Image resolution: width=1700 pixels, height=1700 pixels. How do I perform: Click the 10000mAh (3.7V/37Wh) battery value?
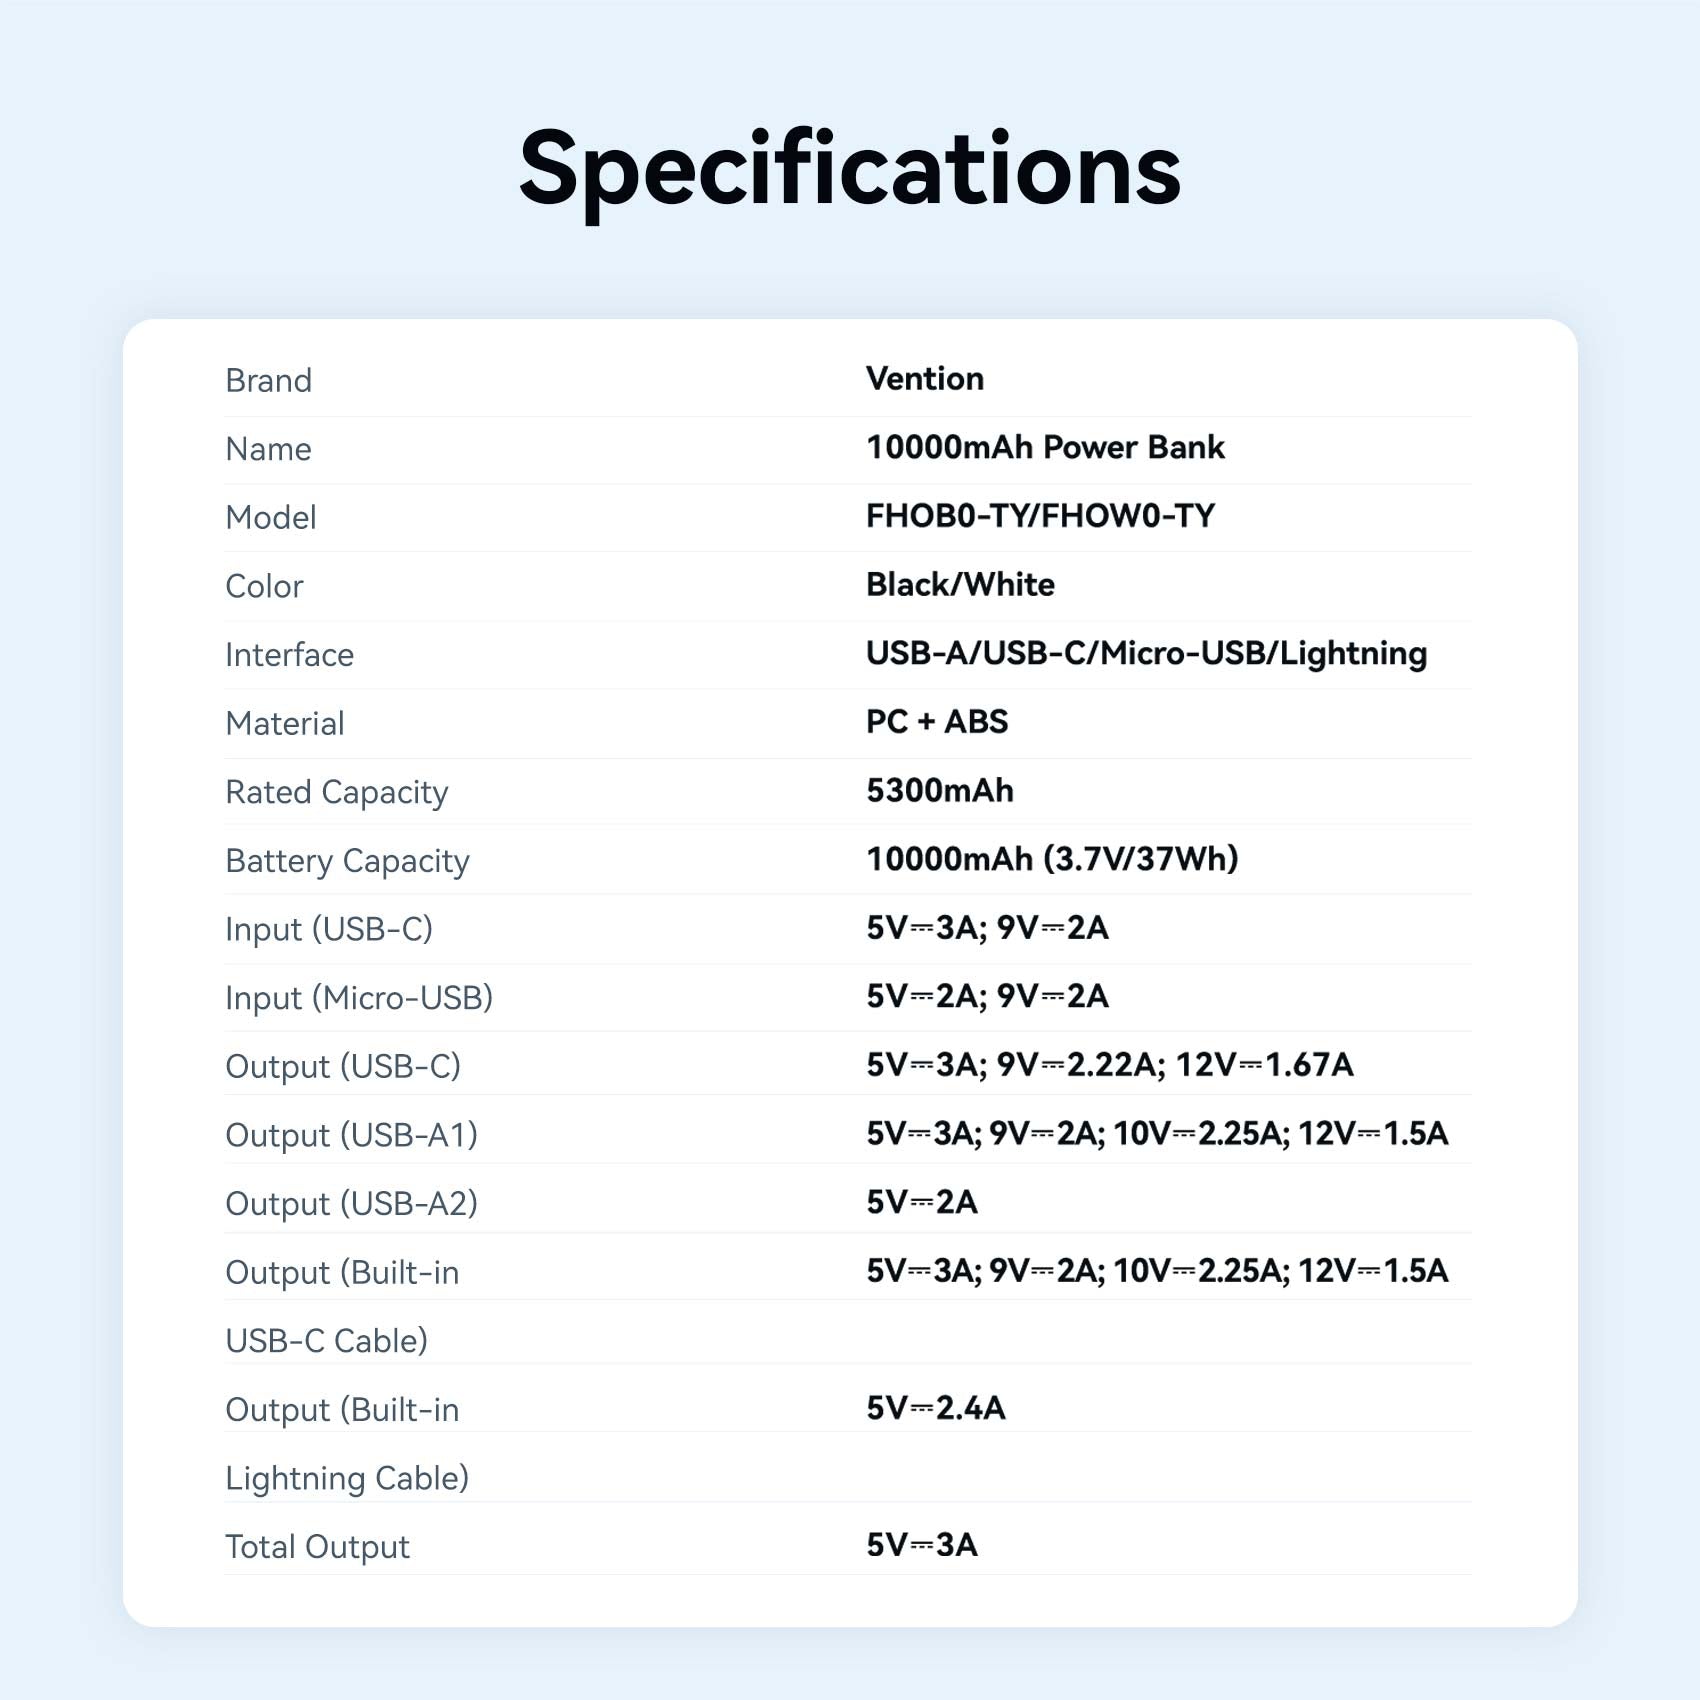pyautogui.click(x=1052, y=859)
